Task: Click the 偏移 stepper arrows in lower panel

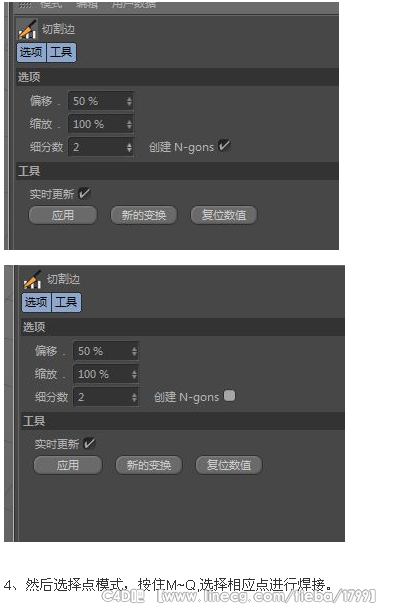Action: pyautogui.click(x=134, y=351)
